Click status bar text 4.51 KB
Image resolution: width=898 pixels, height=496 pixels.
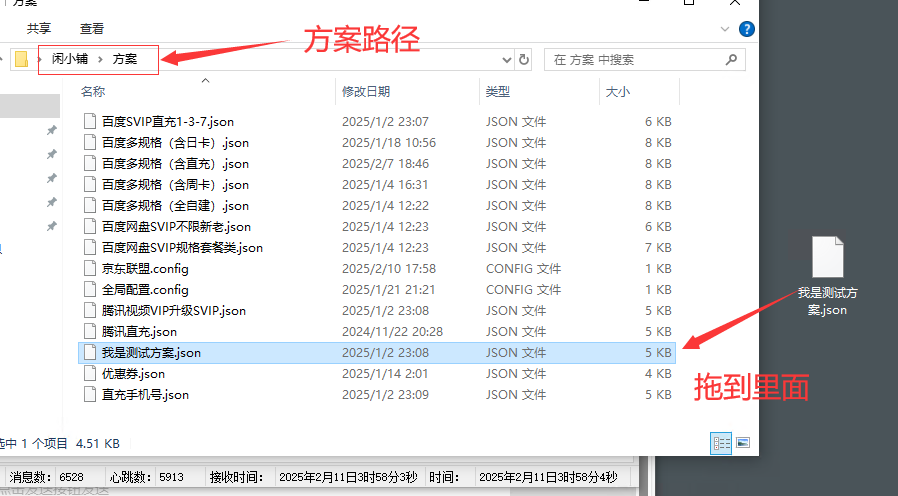[97, 443]
